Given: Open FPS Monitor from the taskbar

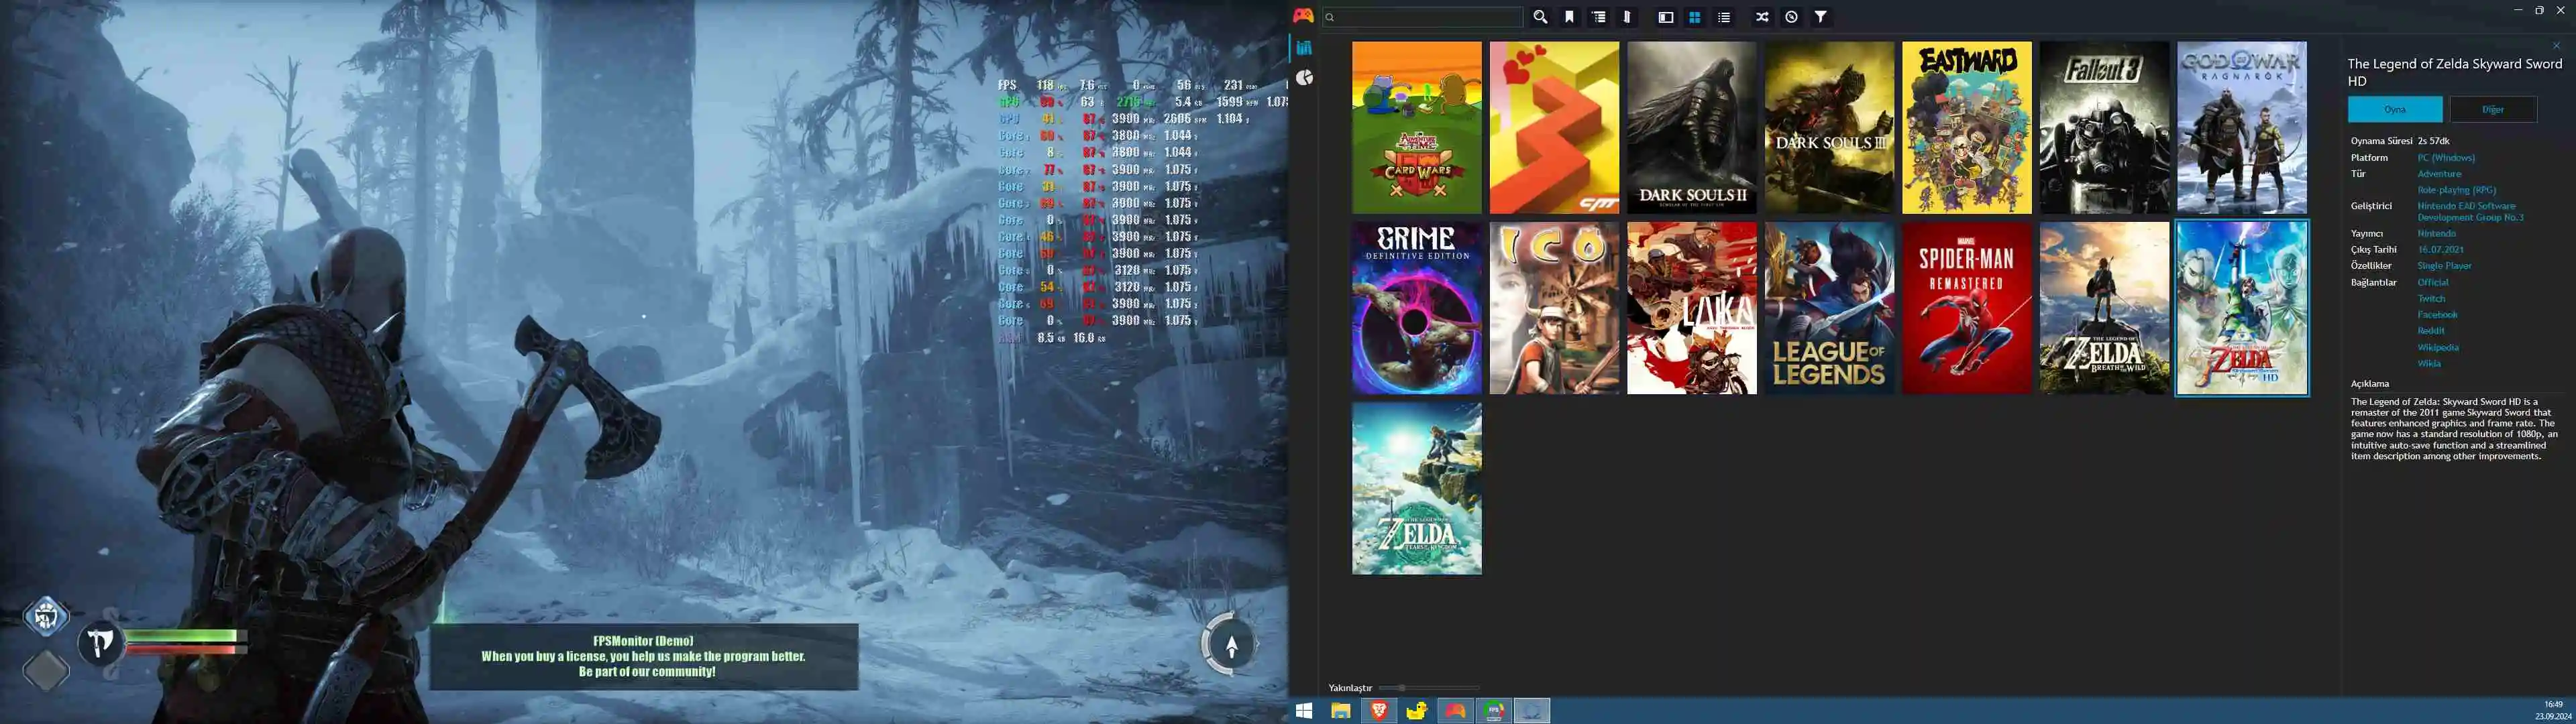Looking at the screenshot, I should coord(1494,711).
